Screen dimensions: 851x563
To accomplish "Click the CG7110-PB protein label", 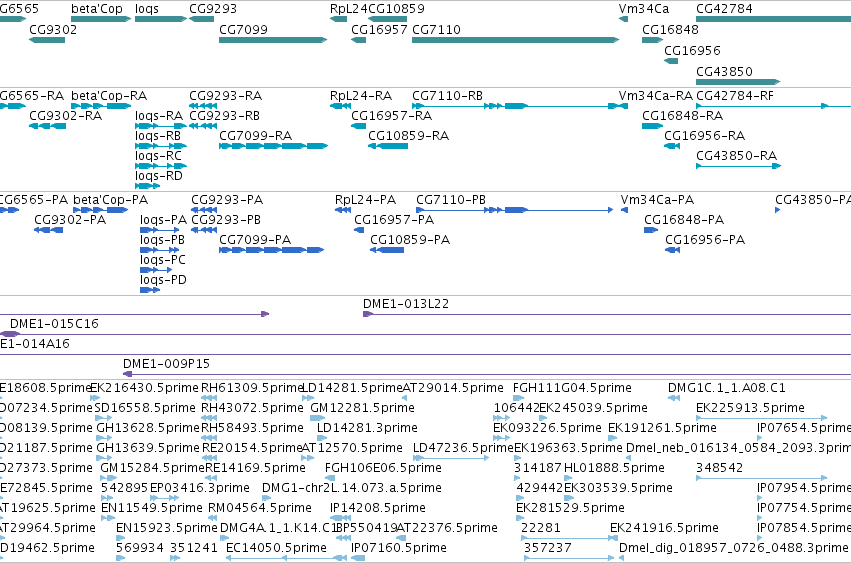I will point(451,200).
